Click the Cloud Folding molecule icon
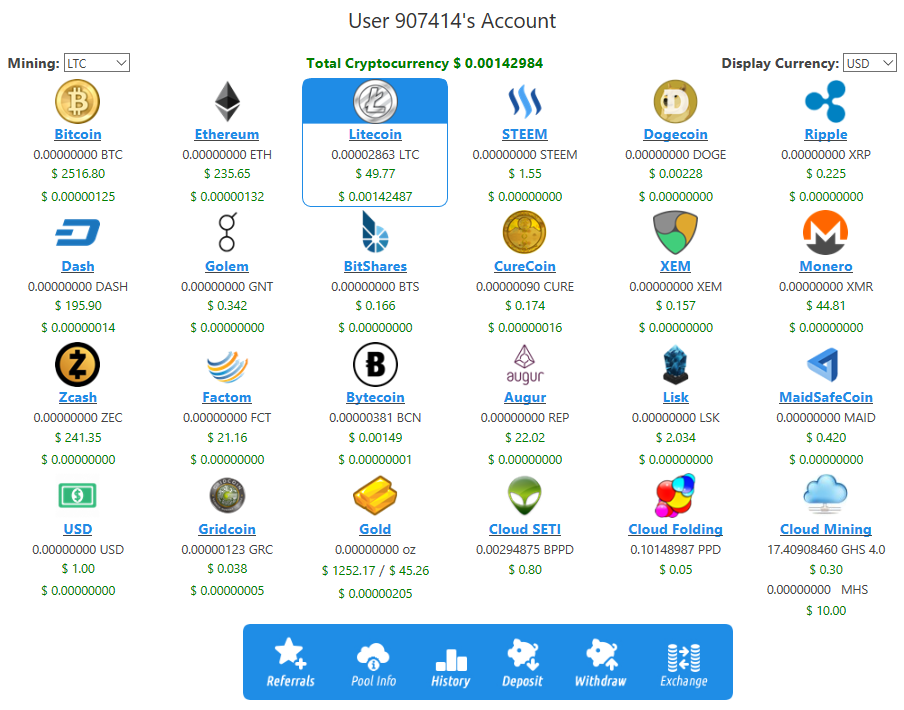Screen dimensions: 904x710 tap(675, 496)
